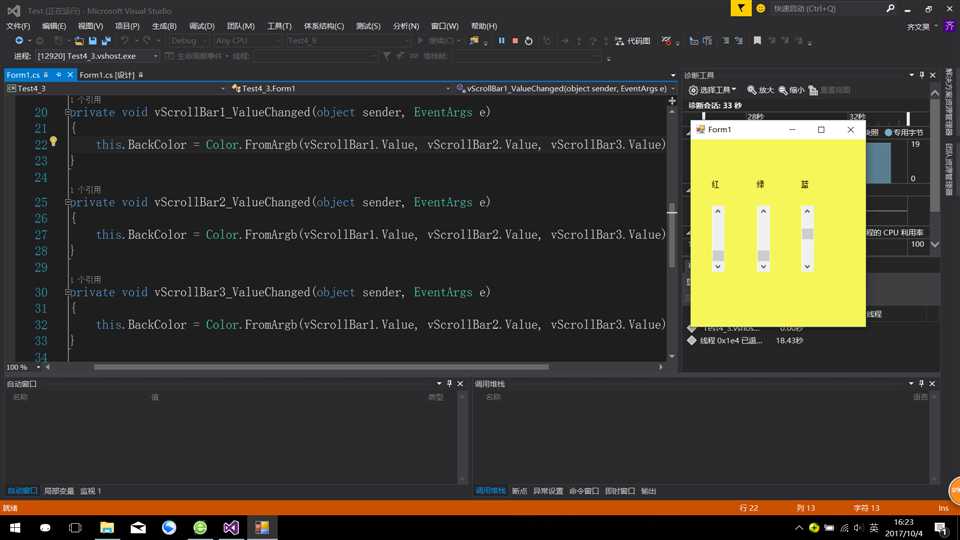Open the vScrollBar1_ValueChanged member dropdown

[565, 89]
